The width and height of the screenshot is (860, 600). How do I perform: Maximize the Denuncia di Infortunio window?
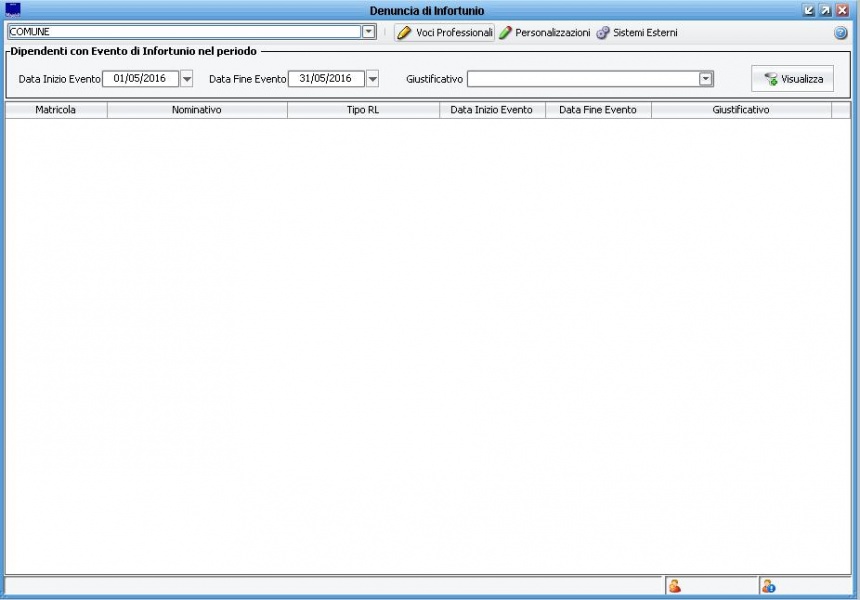point(825,10)
